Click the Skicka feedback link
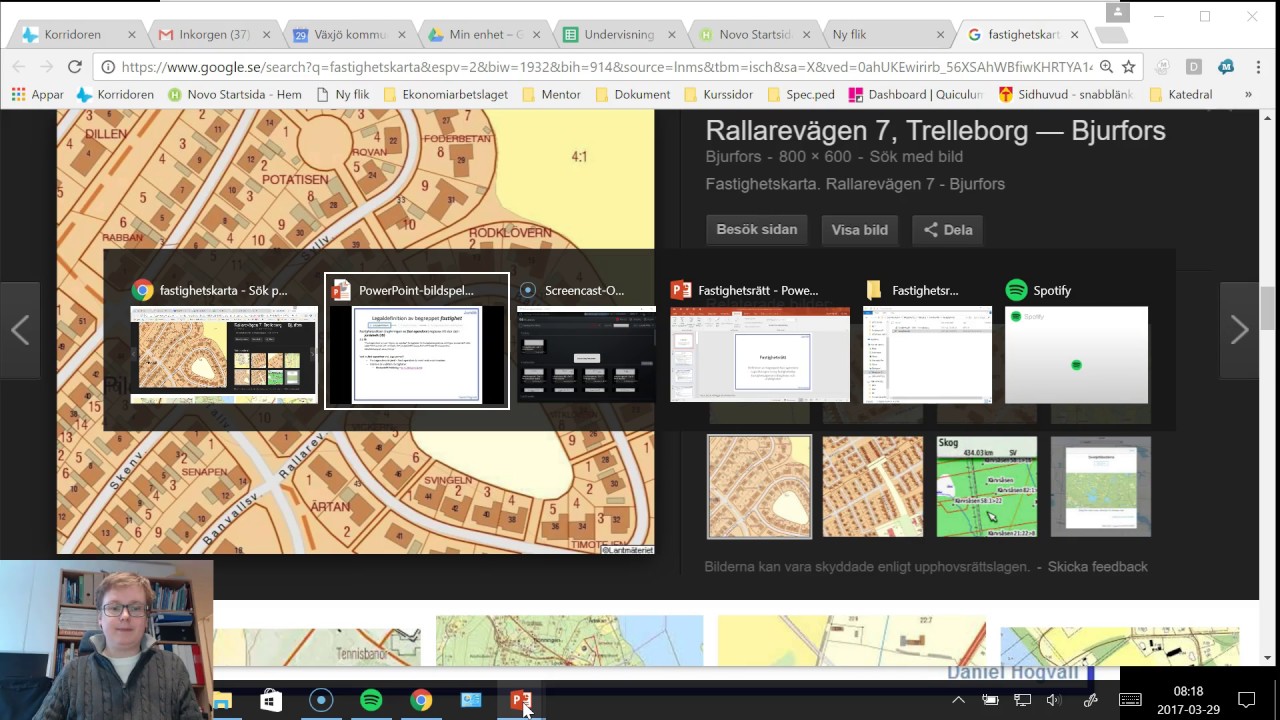 tap(1097, 566)
